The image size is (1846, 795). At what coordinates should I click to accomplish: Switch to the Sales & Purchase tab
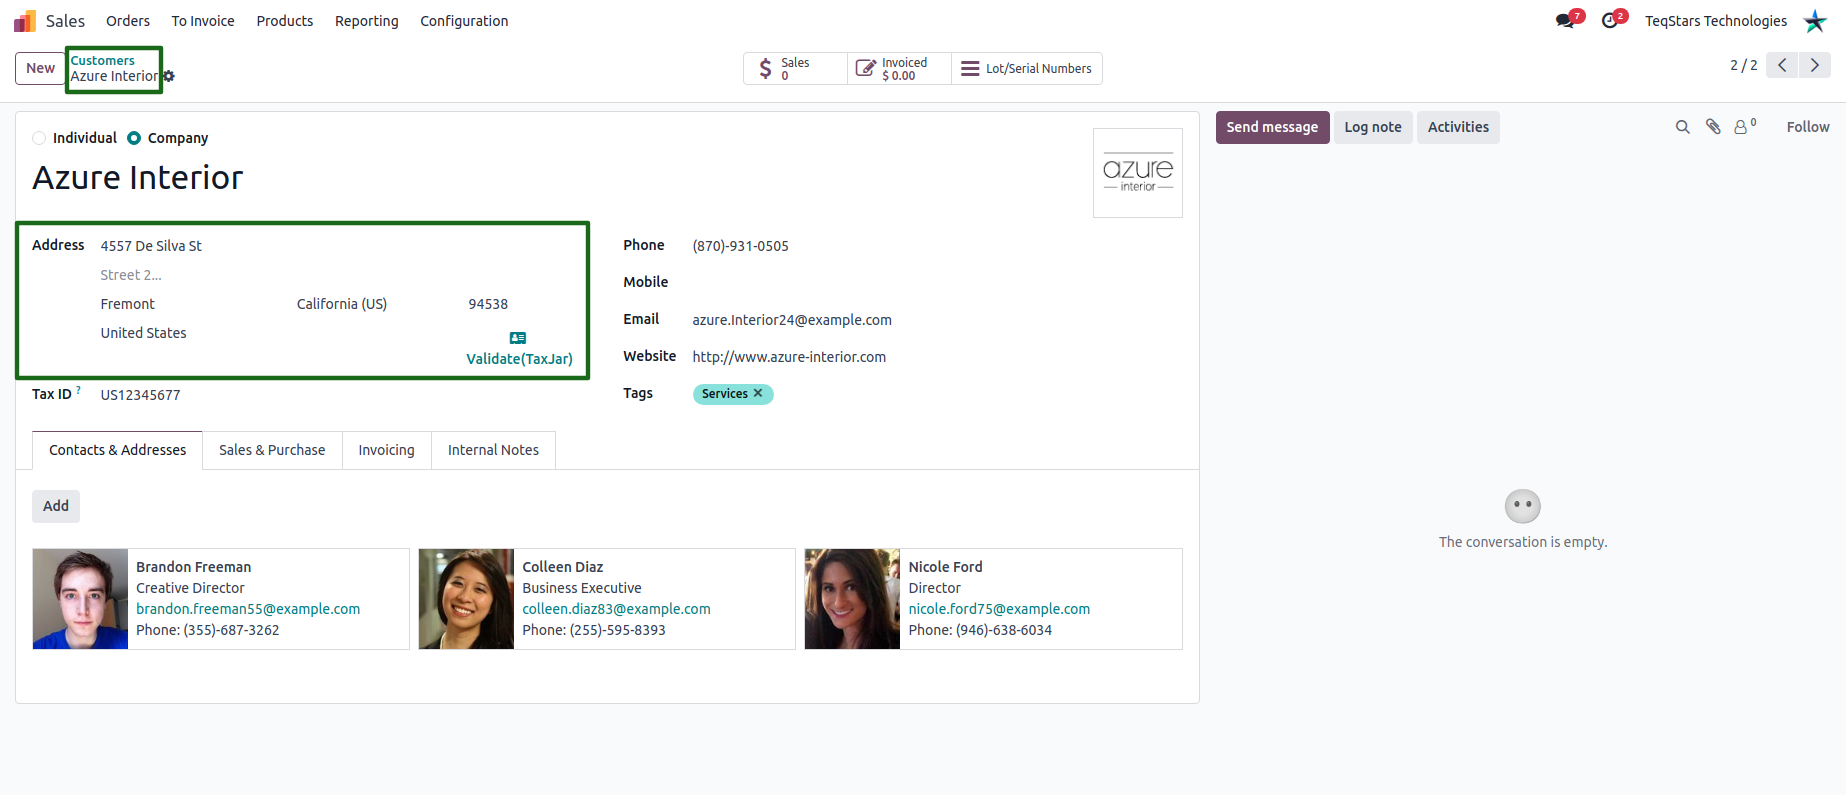[x=272, y=450]
